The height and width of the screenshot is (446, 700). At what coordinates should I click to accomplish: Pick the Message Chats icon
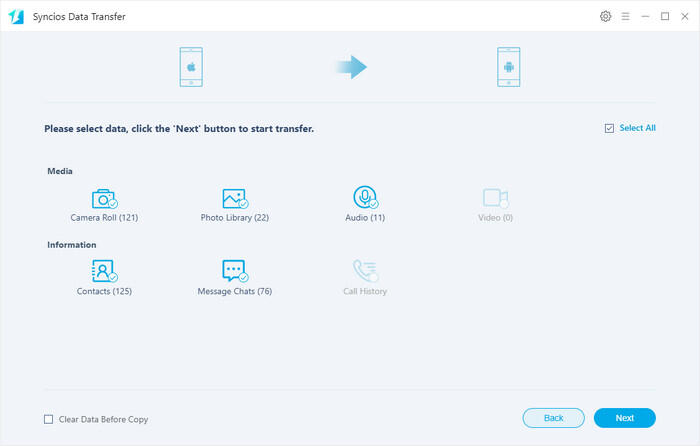(x=234, y=271)
